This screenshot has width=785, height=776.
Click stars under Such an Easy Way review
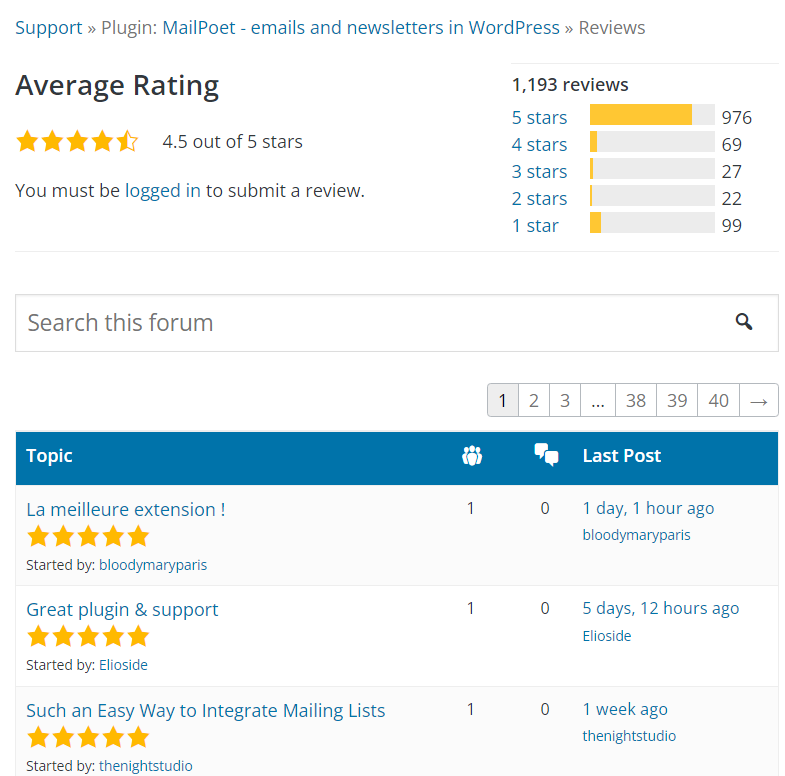pos(88,738)
